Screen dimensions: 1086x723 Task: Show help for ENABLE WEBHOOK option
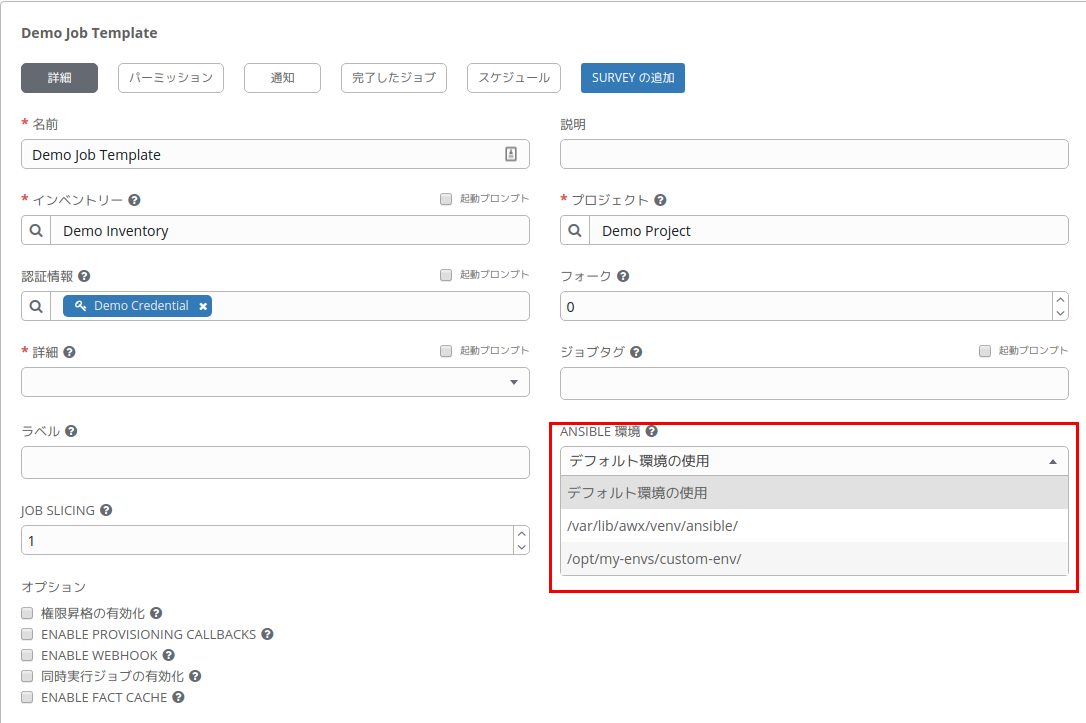coord(168,654)
